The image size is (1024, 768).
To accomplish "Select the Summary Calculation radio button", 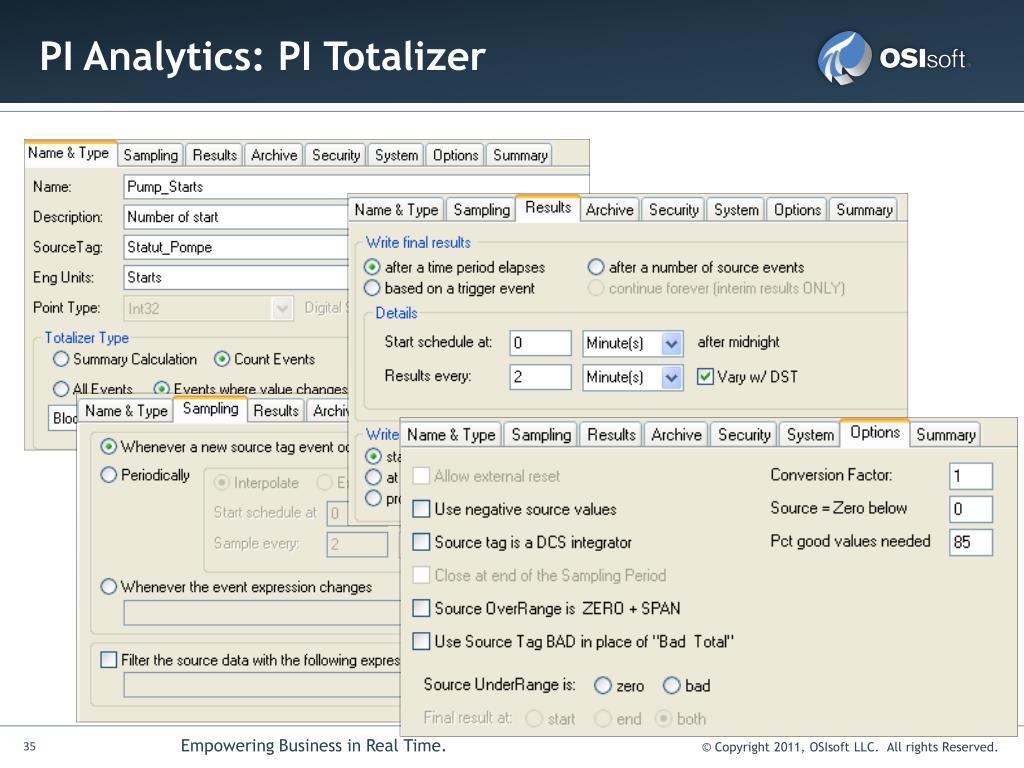I will pyautogui.click(x=61, y=359).
